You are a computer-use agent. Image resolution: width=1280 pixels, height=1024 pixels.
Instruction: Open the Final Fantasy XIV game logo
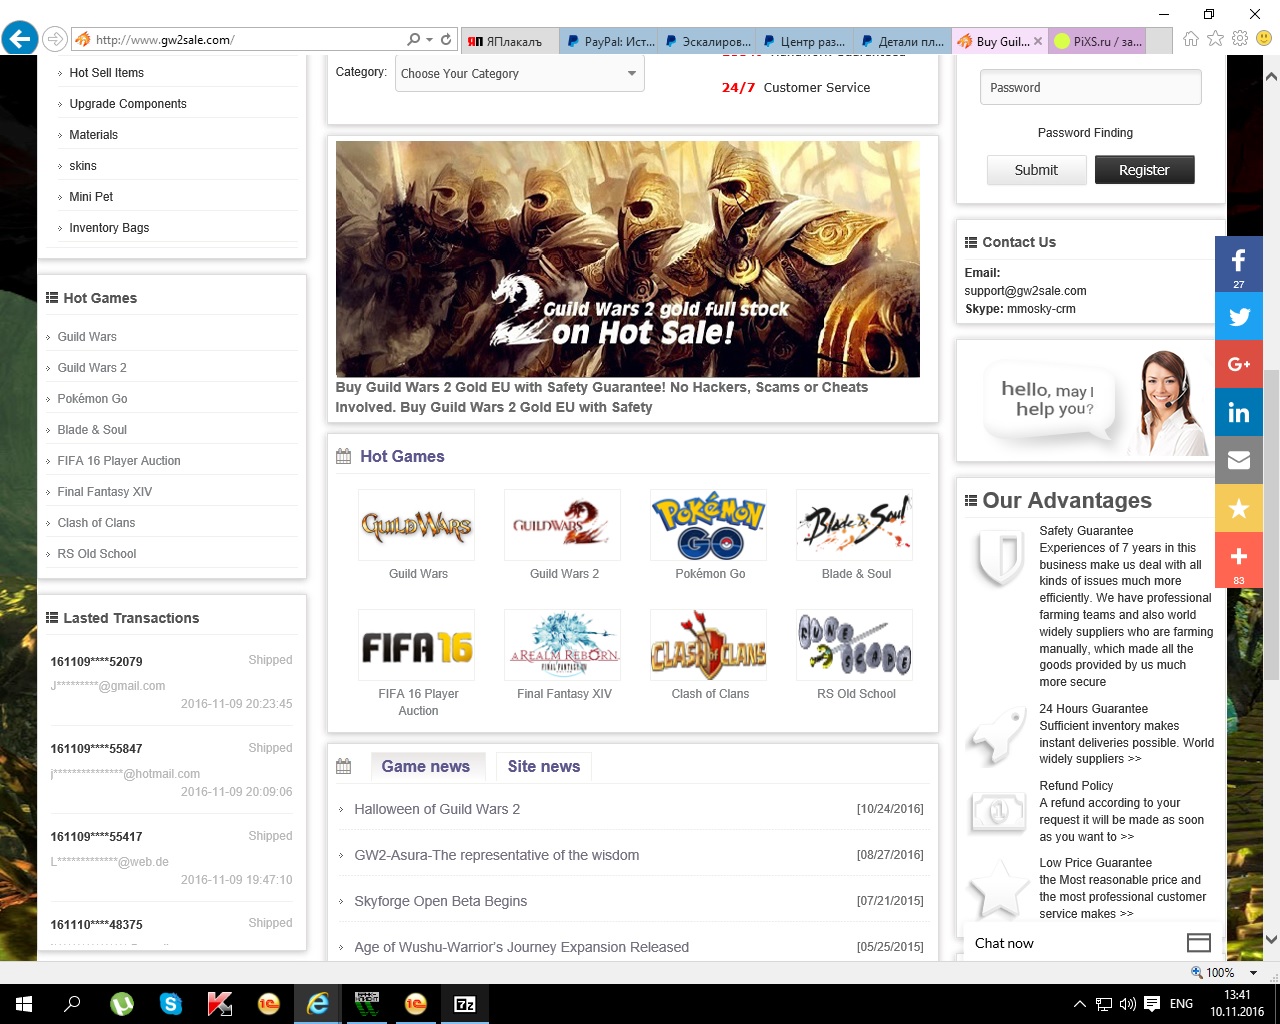563,645
